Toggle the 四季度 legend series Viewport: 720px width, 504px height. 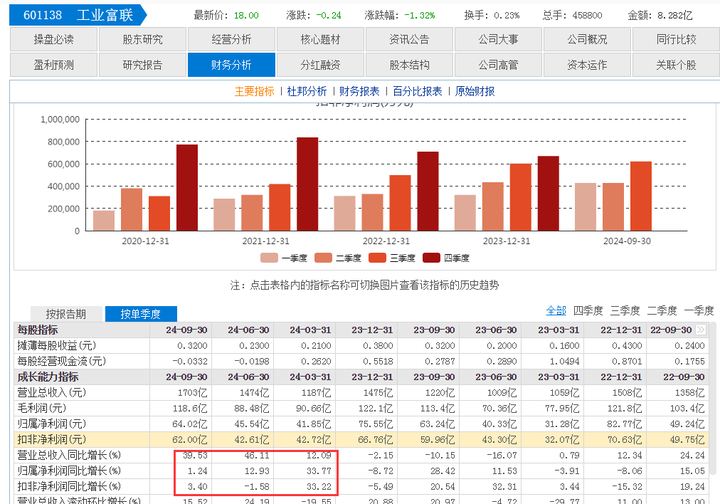pyautogui.click(x=446, y=258)
